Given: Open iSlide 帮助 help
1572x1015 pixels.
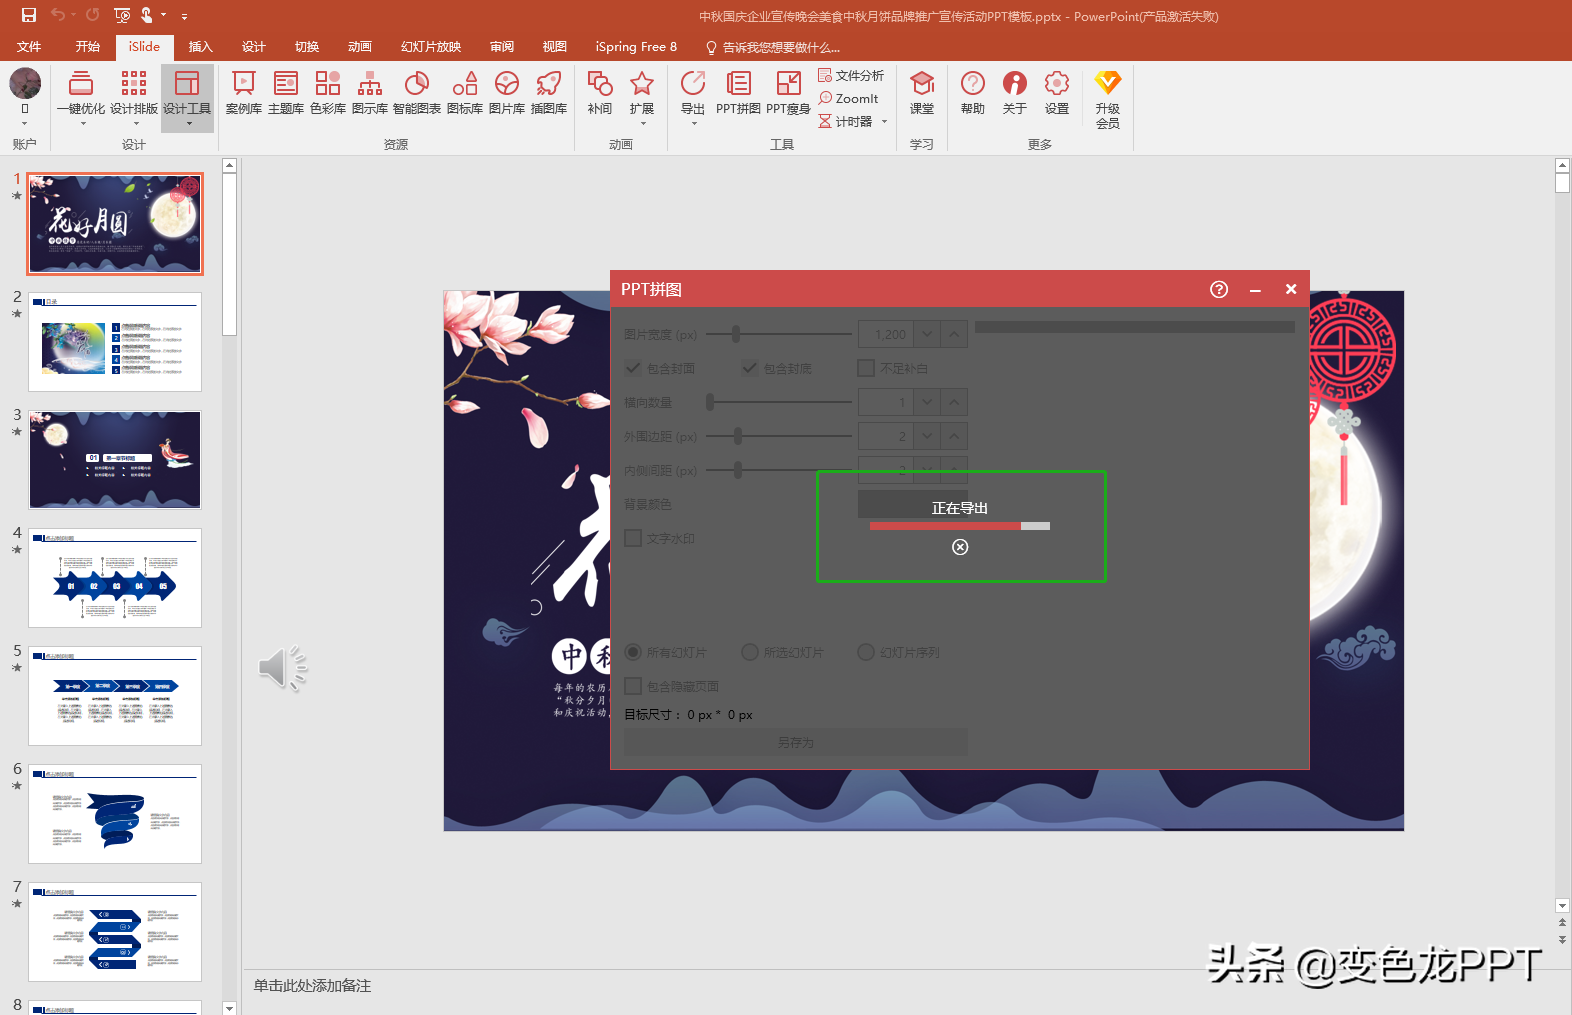Looking at the screenshot, I should (x=973, y=94).
